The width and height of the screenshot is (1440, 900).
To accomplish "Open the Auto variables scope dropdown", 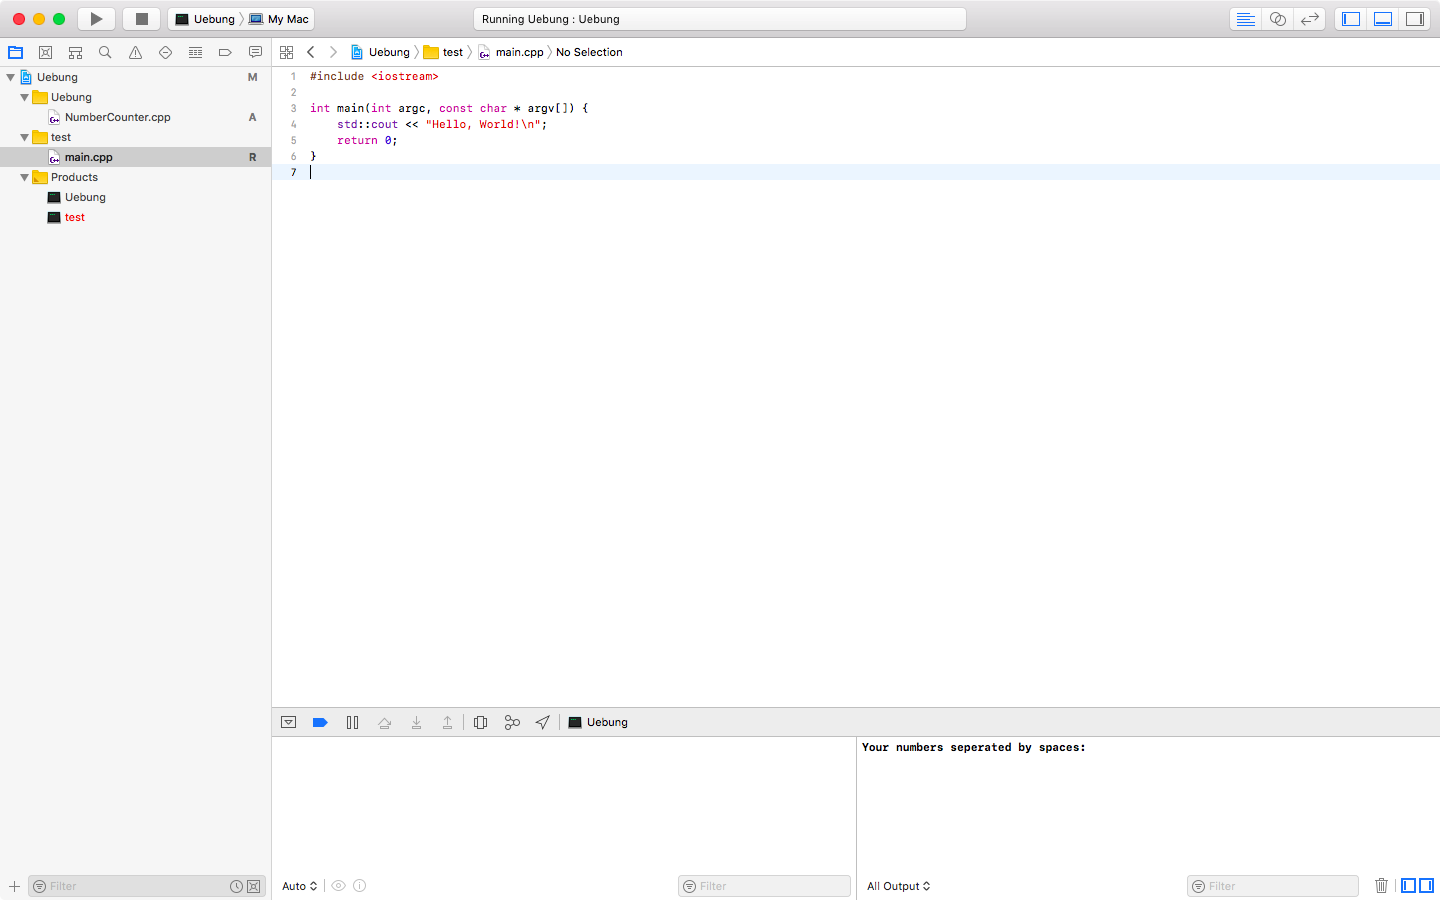I will [299, 886].
